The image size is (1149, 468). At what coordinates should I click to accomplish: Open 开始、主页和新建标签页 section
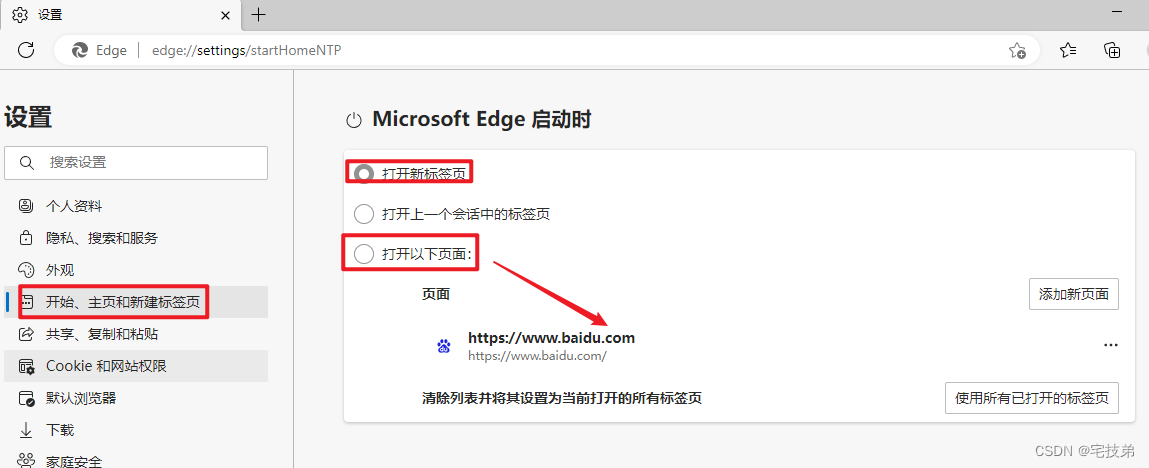coord(136,302)
